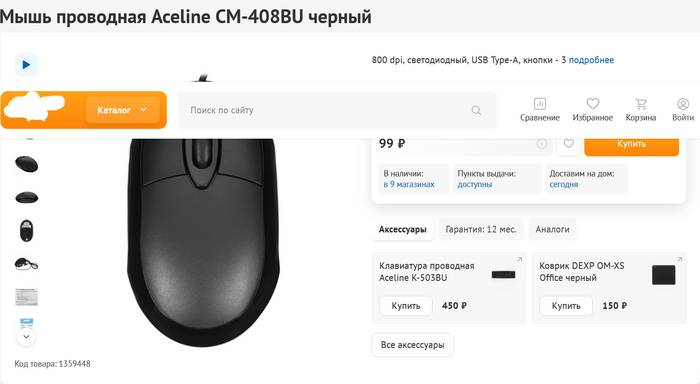Switch to Гарантия: 12 мес. tab

pyautogui.click(x=481, y=230)
